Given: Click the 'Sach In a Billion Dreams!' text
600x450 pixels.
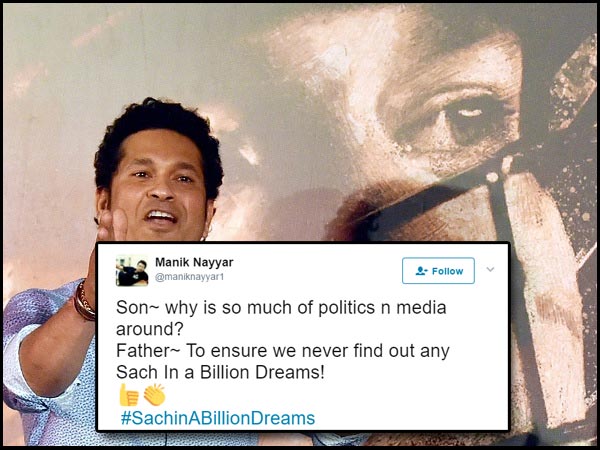Looking at the screenshot, I should (220, 372).
